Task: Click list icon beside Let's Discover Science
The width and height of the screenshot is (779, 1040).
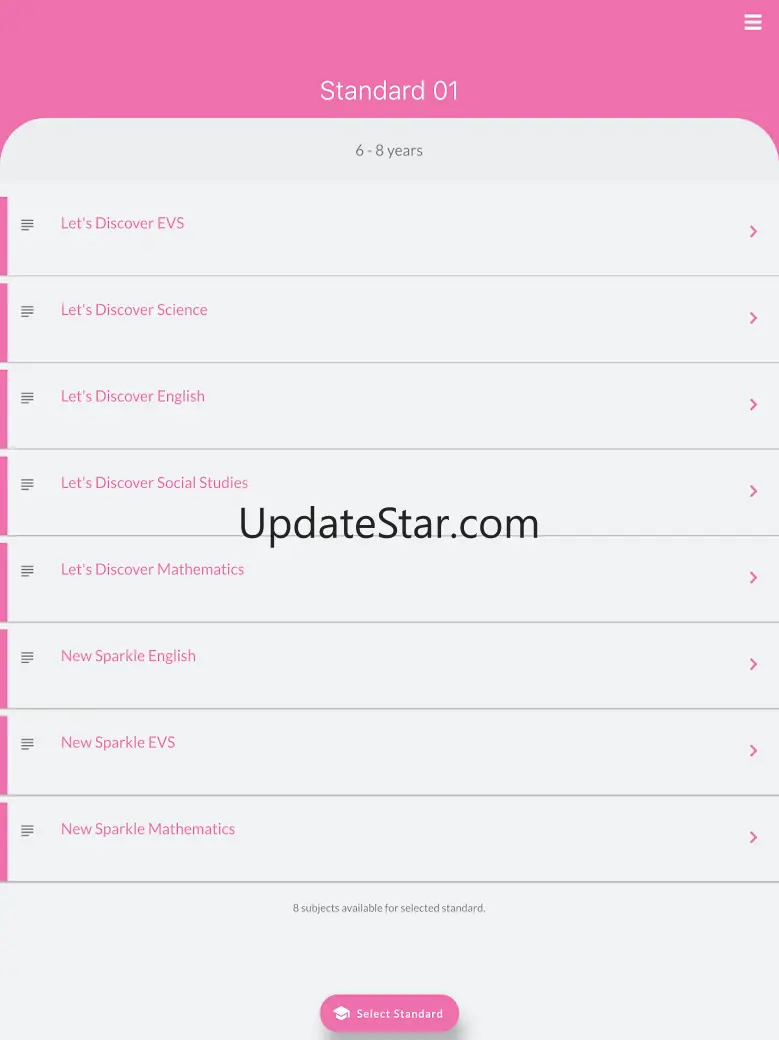Action: coord(27,311)
